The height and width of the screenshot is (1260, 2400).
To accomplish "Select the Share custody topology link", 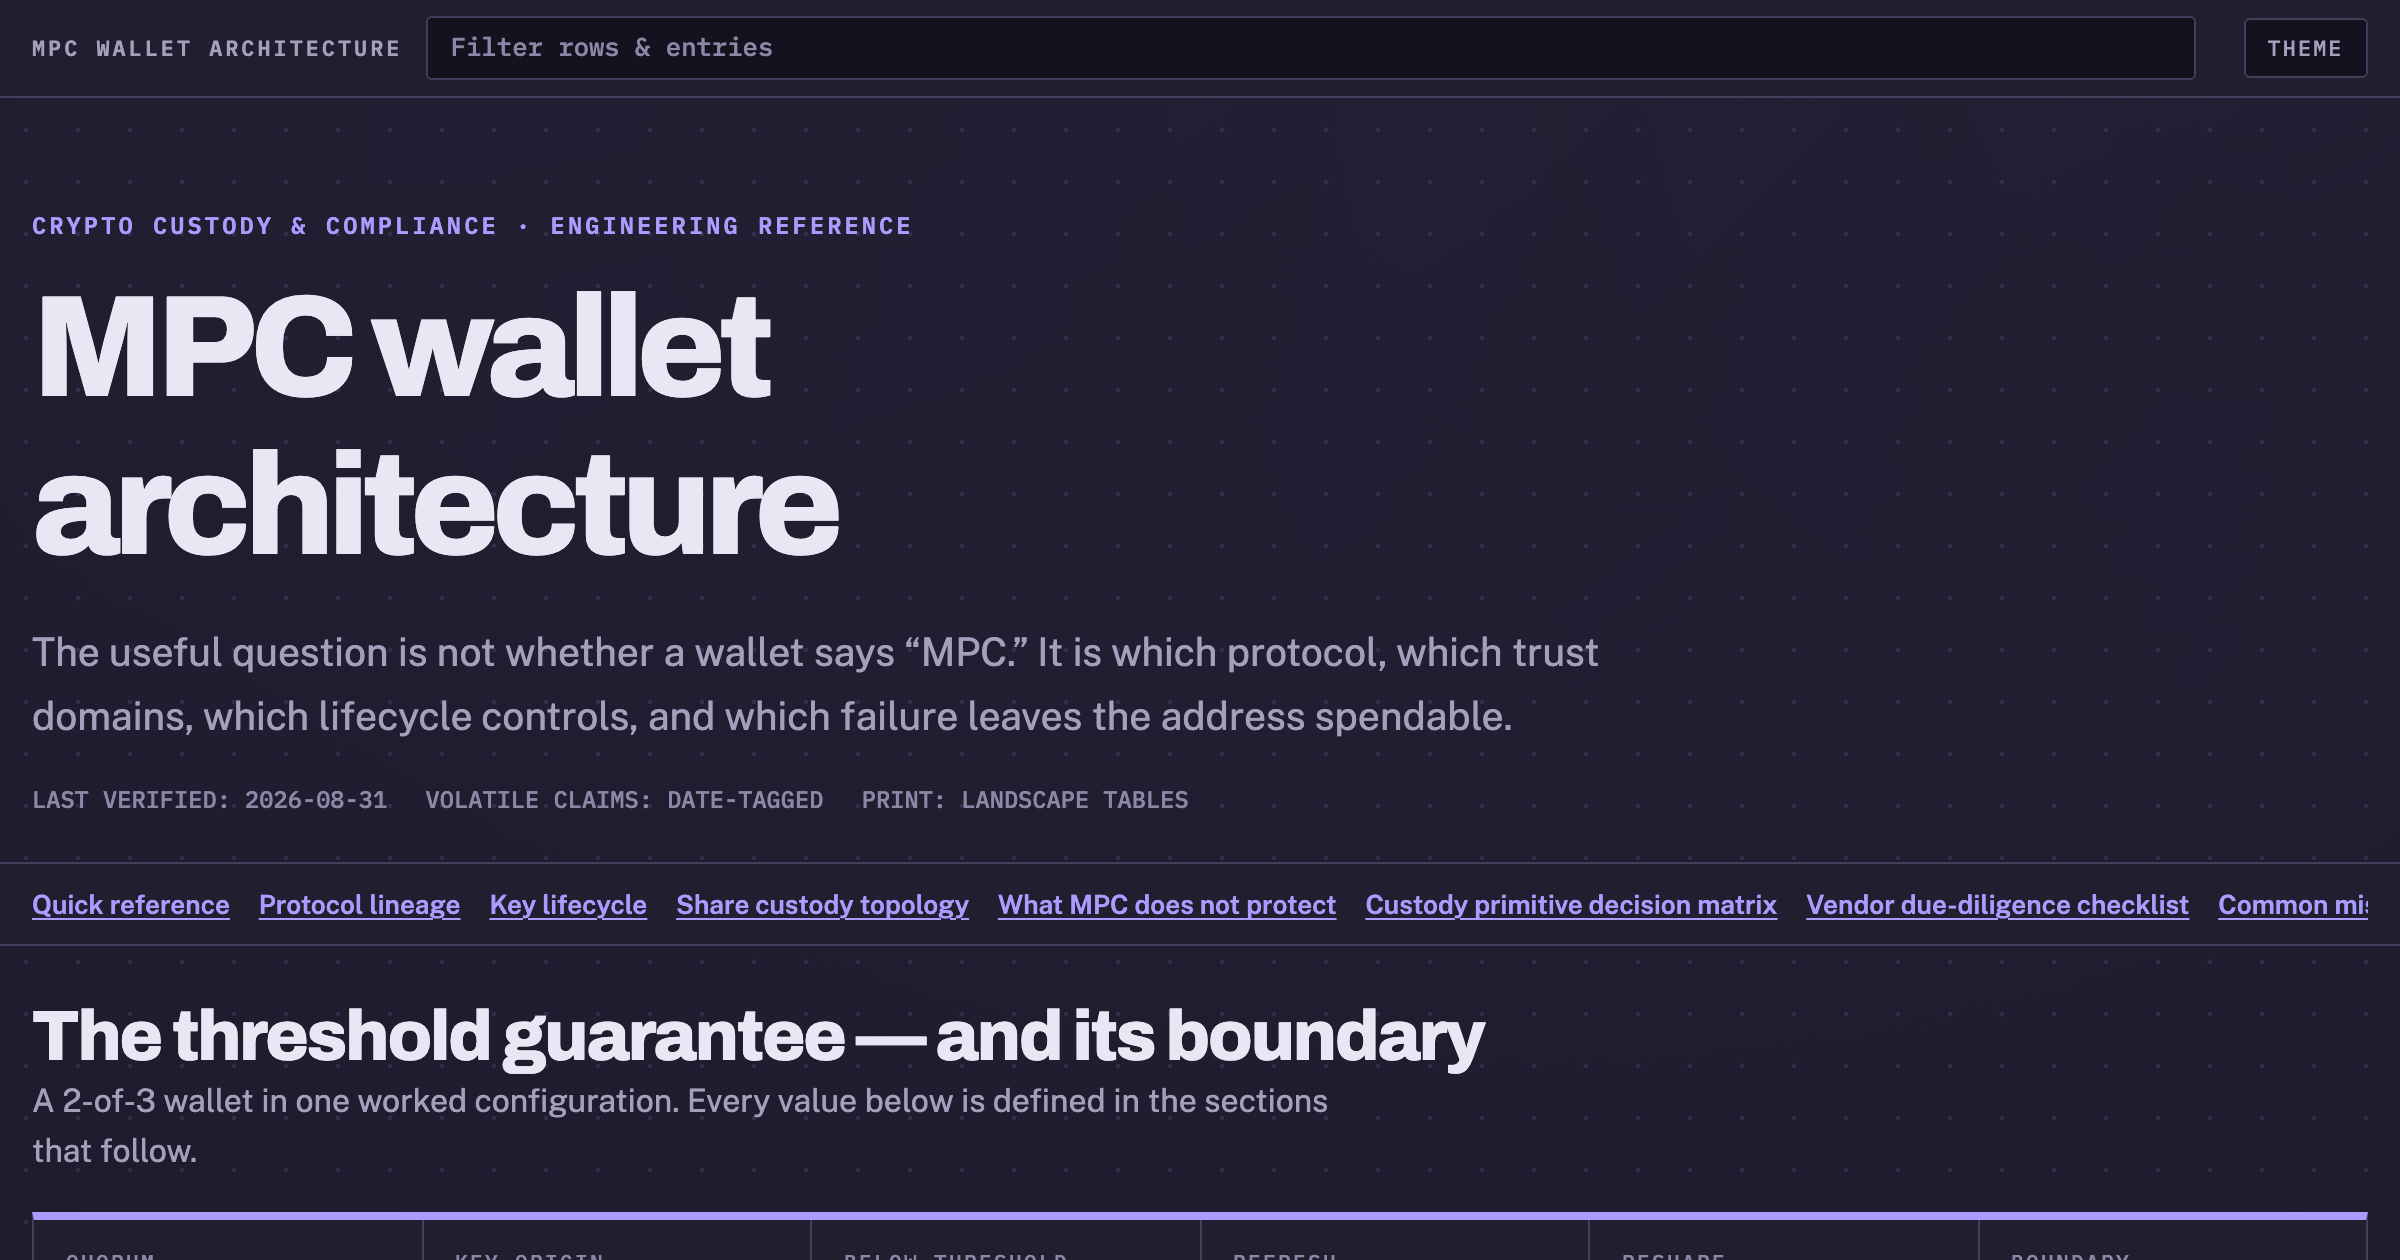I will point(822,905).
